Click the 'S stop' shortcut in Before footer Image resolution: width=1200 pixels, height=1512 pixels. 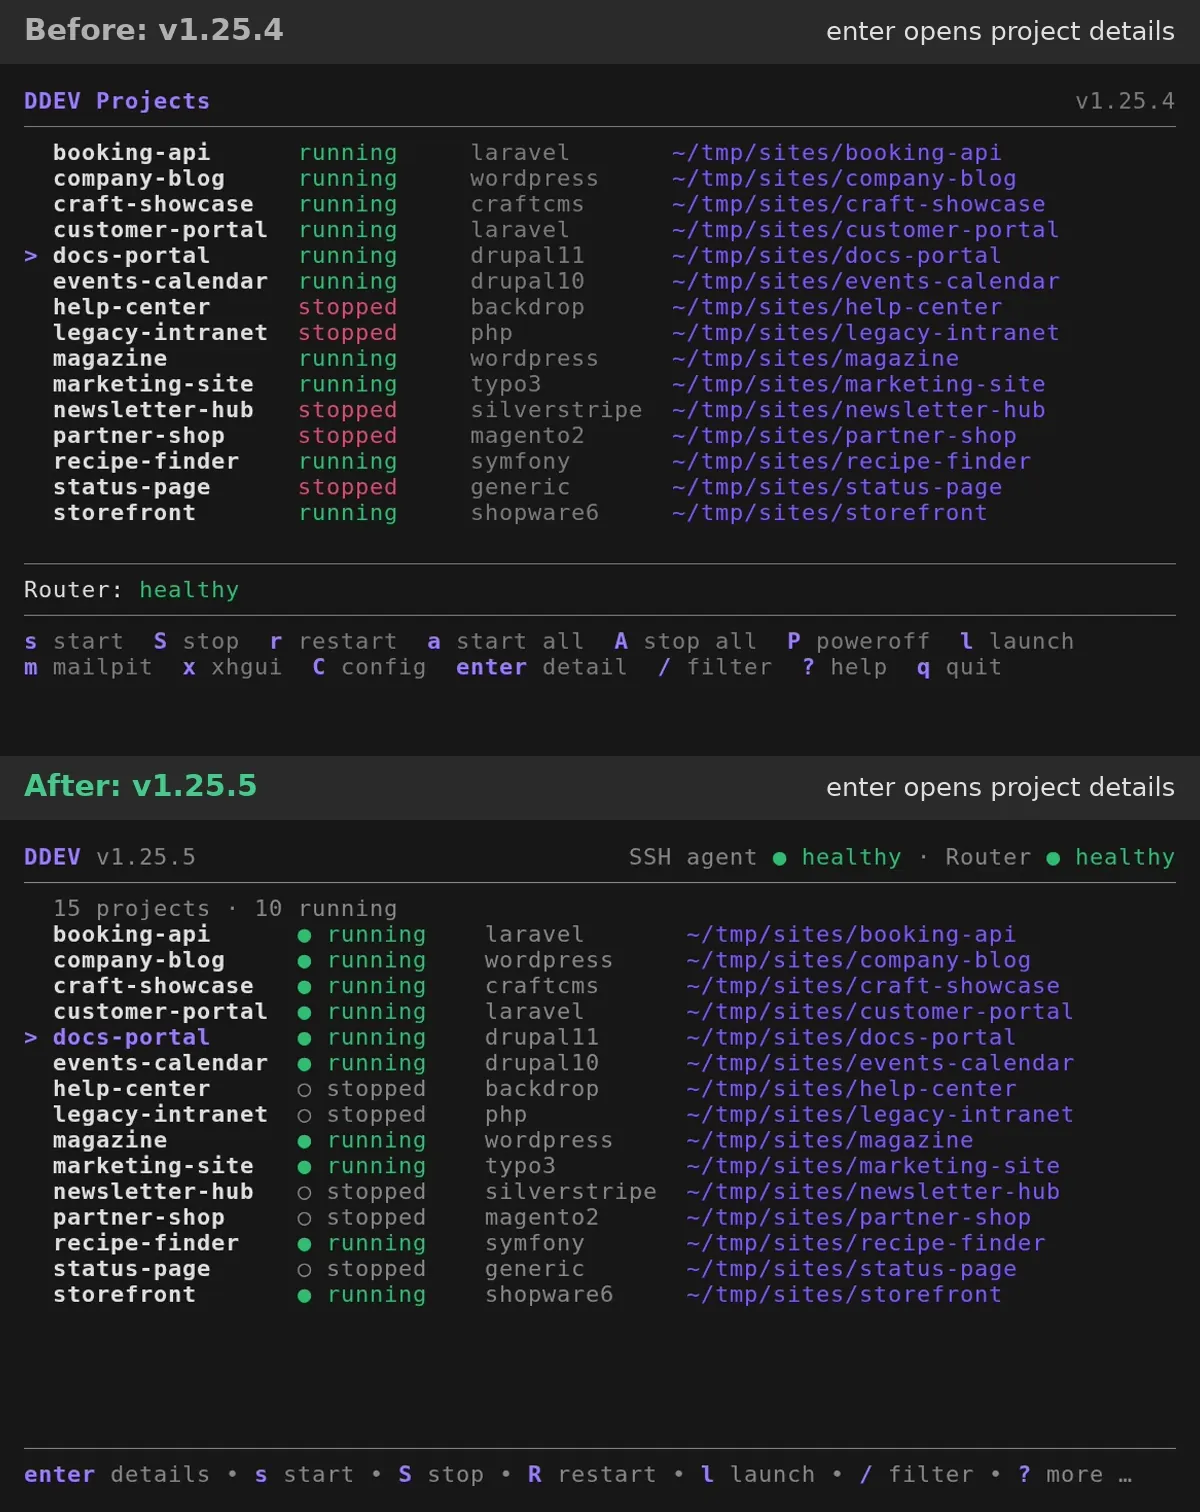196,641
